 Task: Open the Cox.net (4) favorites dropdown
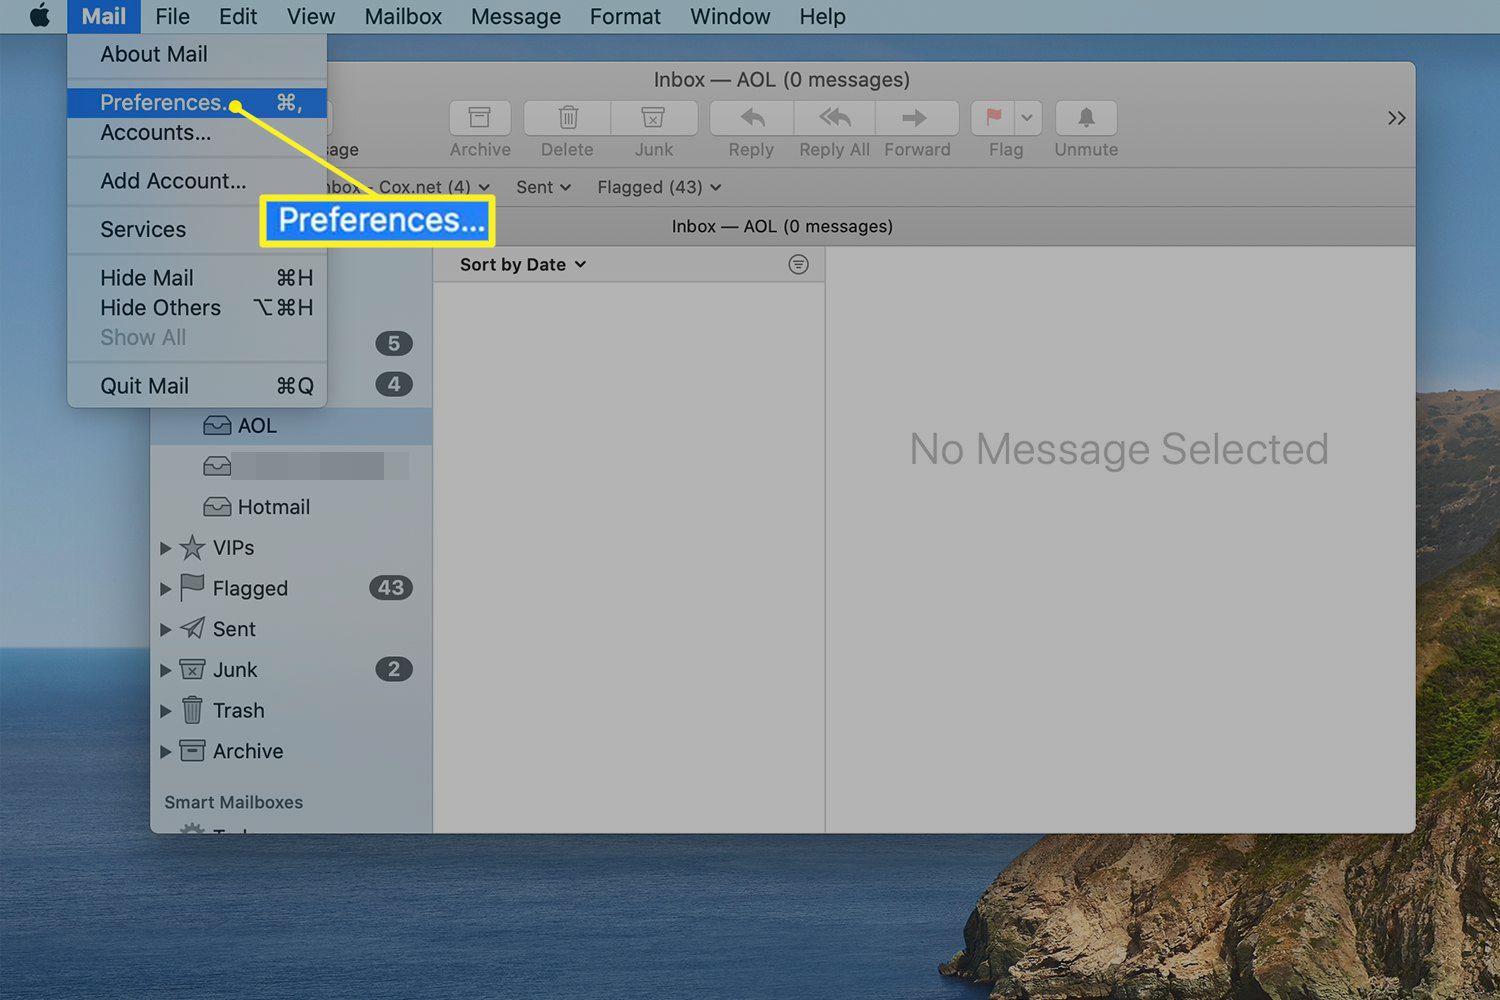pos(408,187)
